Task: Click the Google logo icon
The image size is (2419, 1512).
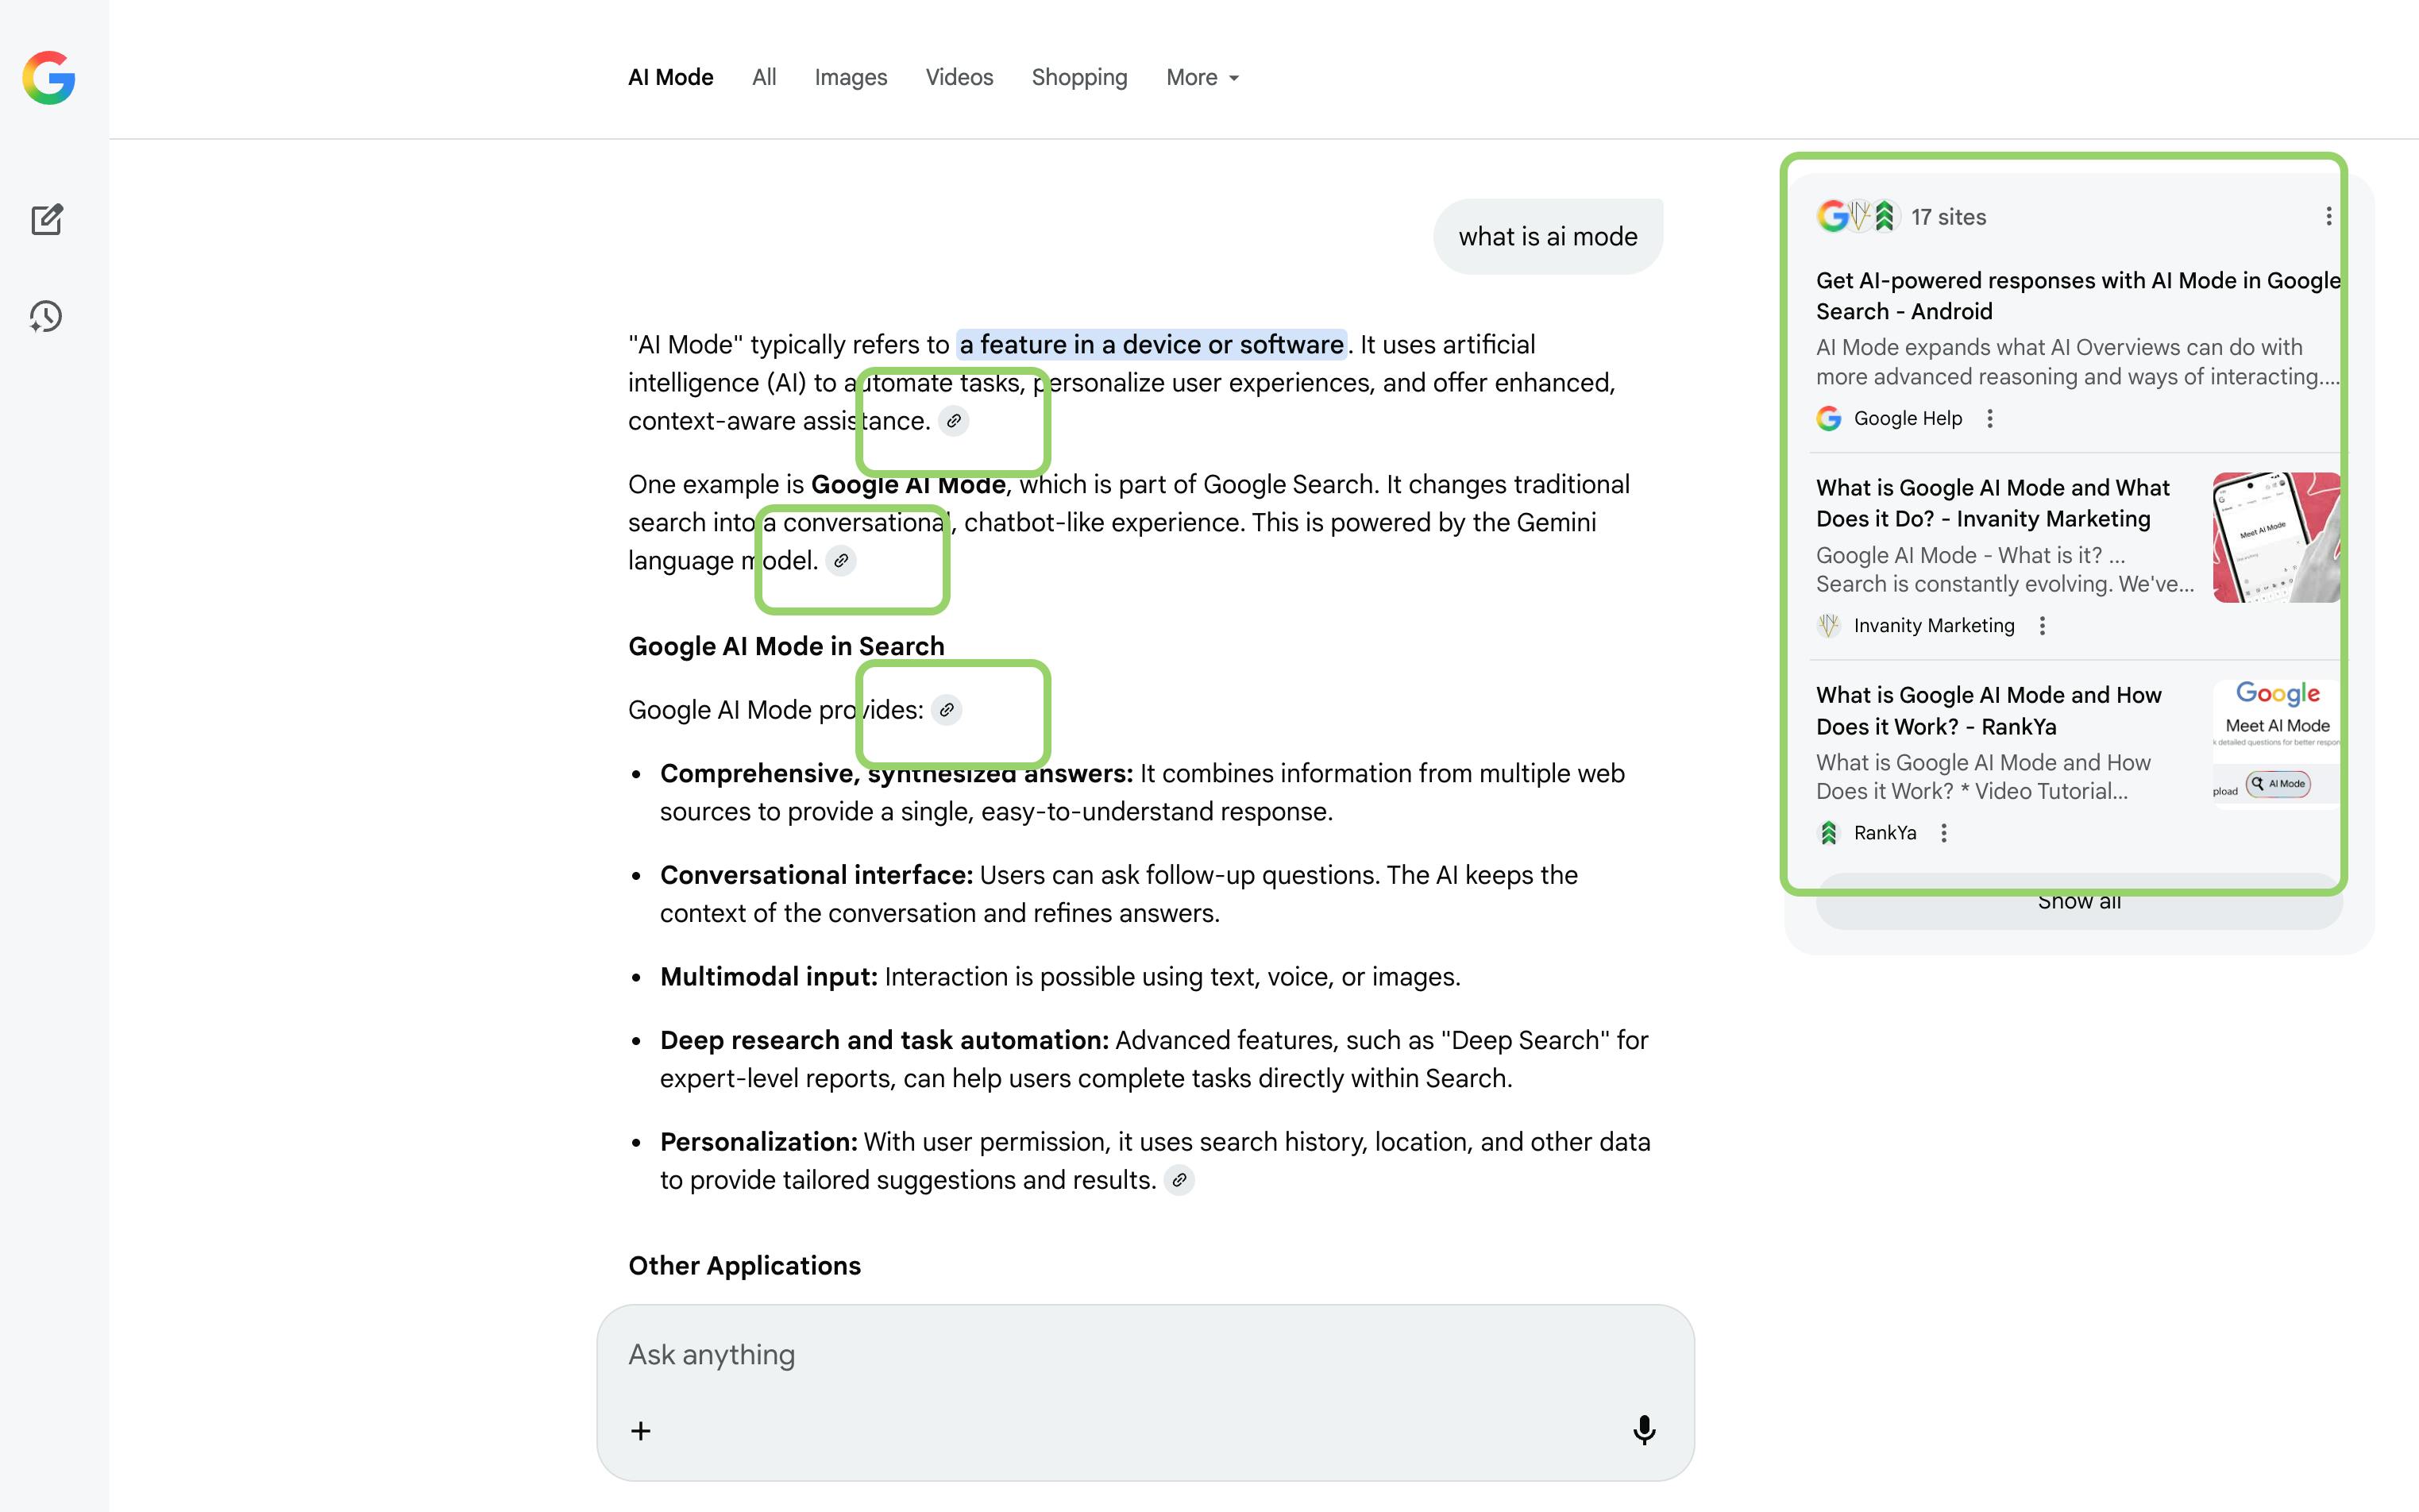Action: [x=48, y=78]
